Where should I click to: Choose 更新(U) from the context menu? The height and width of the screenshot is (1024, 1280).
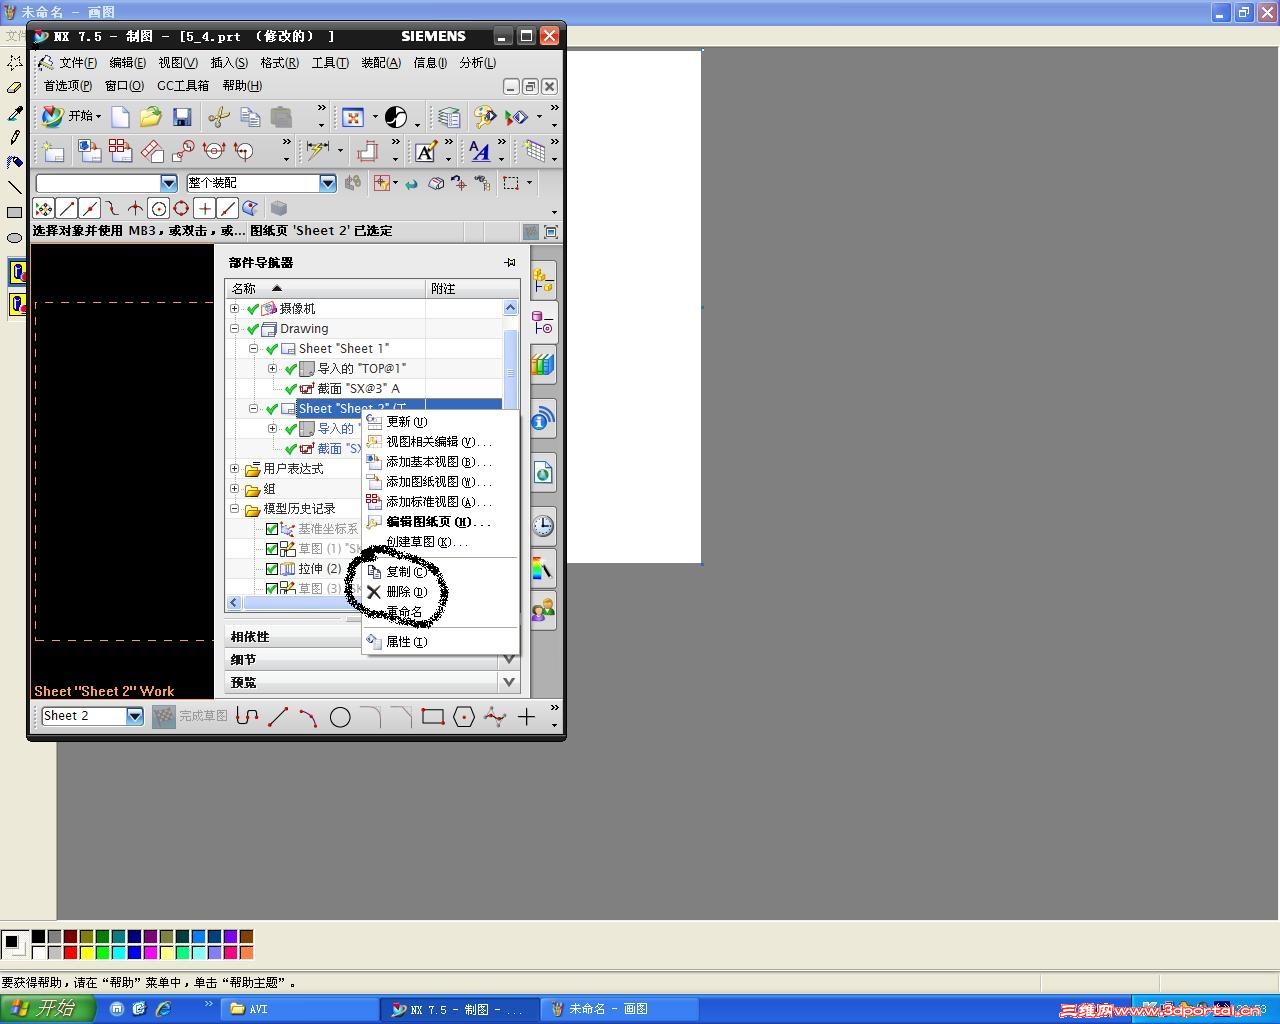(440, 422)
